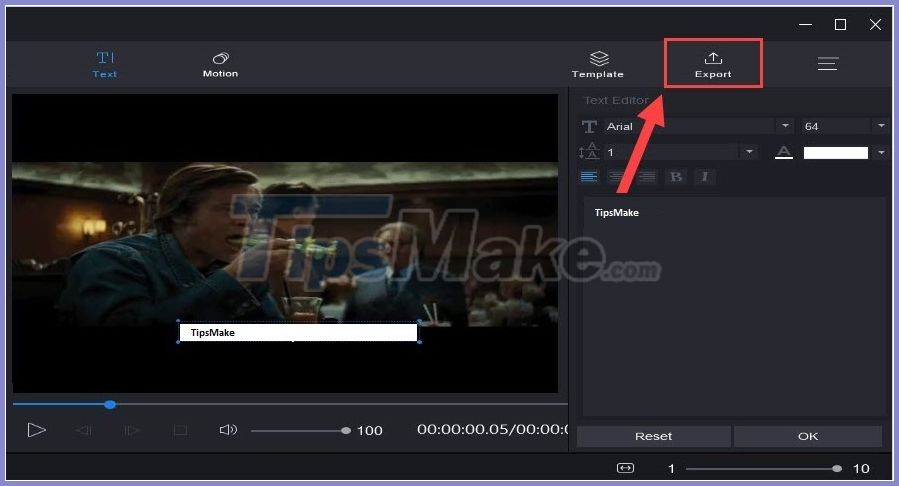The image size is (899, 486).
Task: Toggle bold formatting
Action: [x=676, y=177]
